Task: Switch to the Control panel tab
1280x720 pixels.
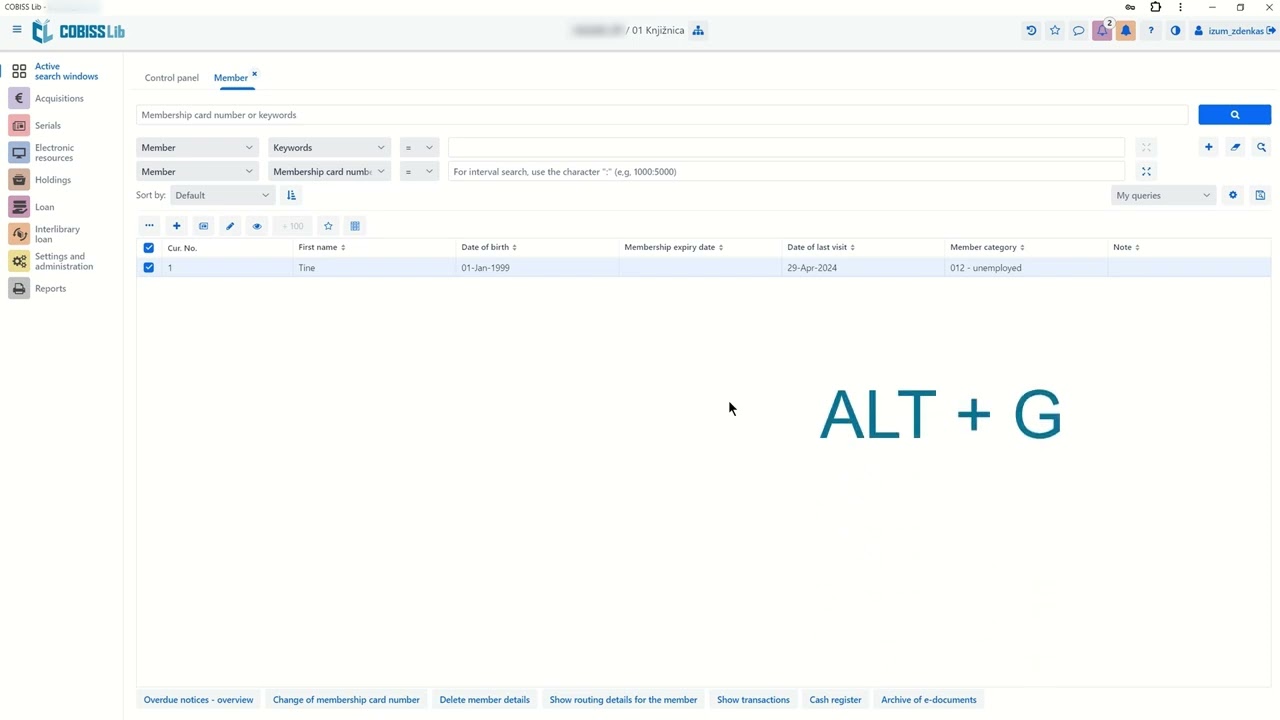Action: point(172,78)
